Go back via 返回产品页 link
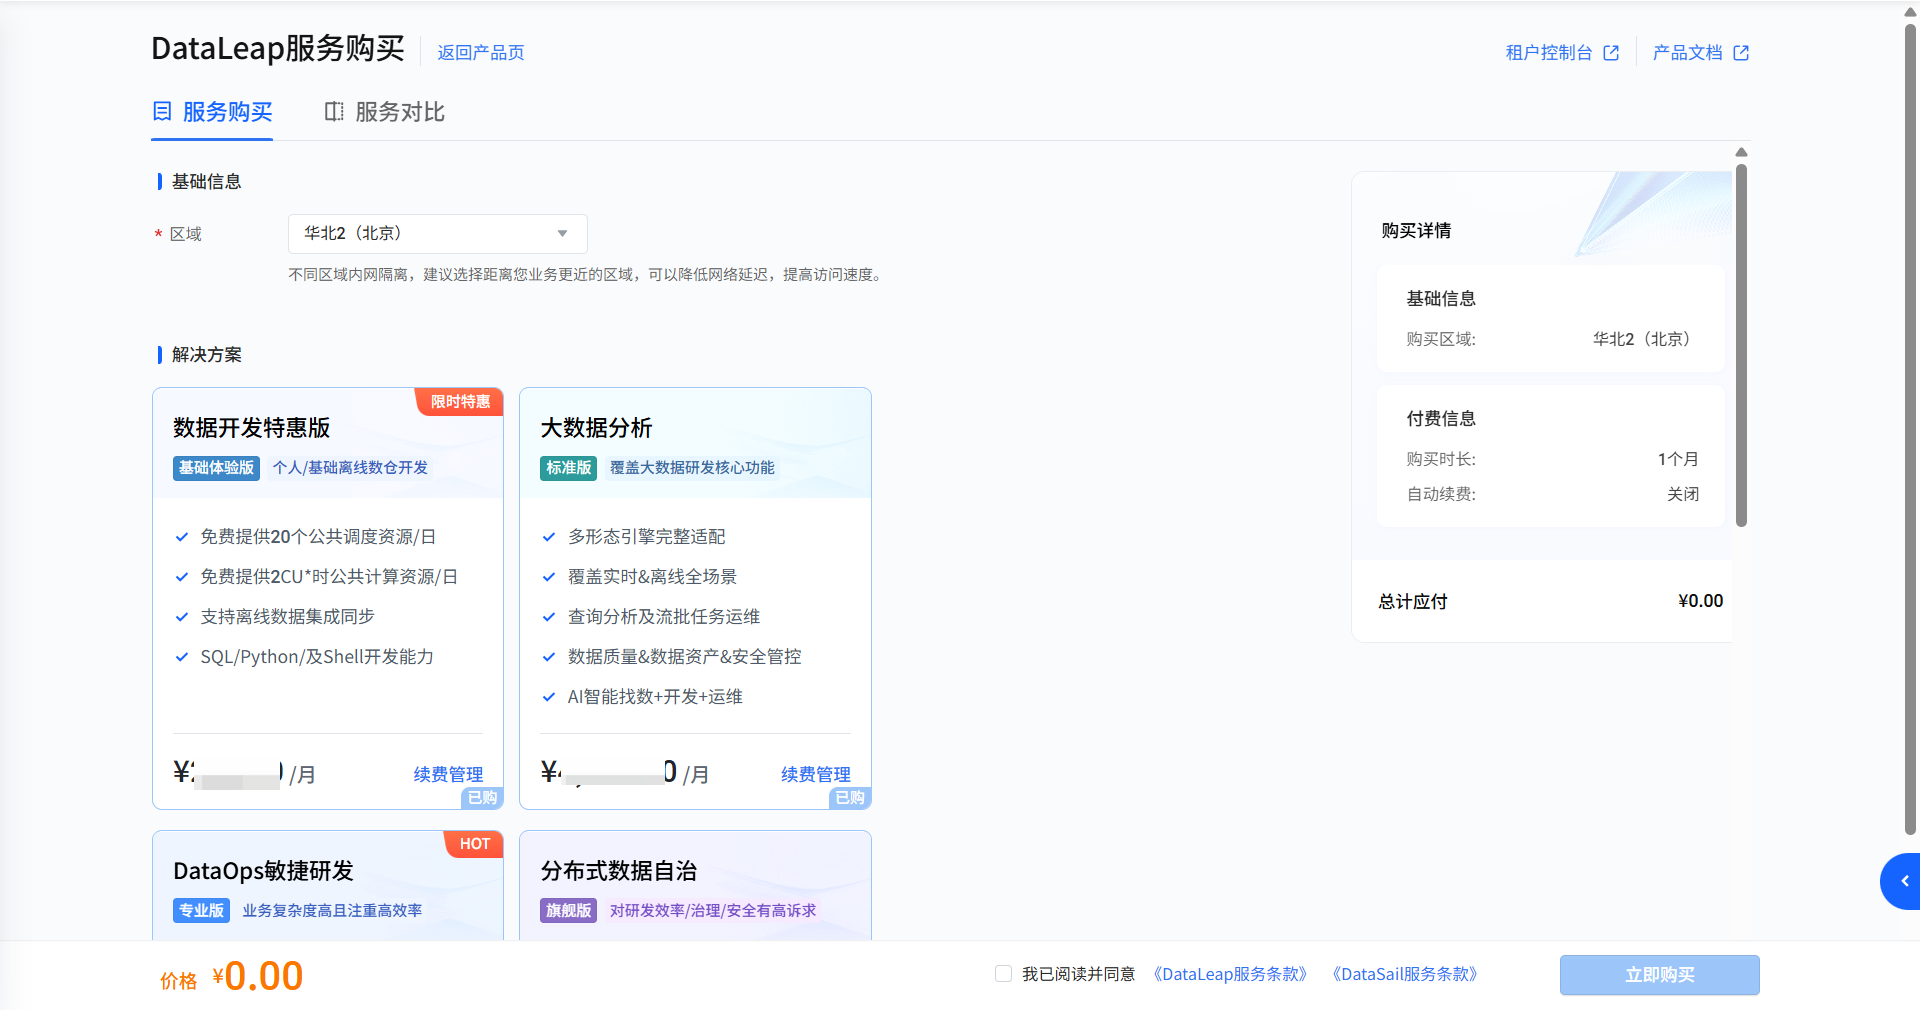 [481, 53]
